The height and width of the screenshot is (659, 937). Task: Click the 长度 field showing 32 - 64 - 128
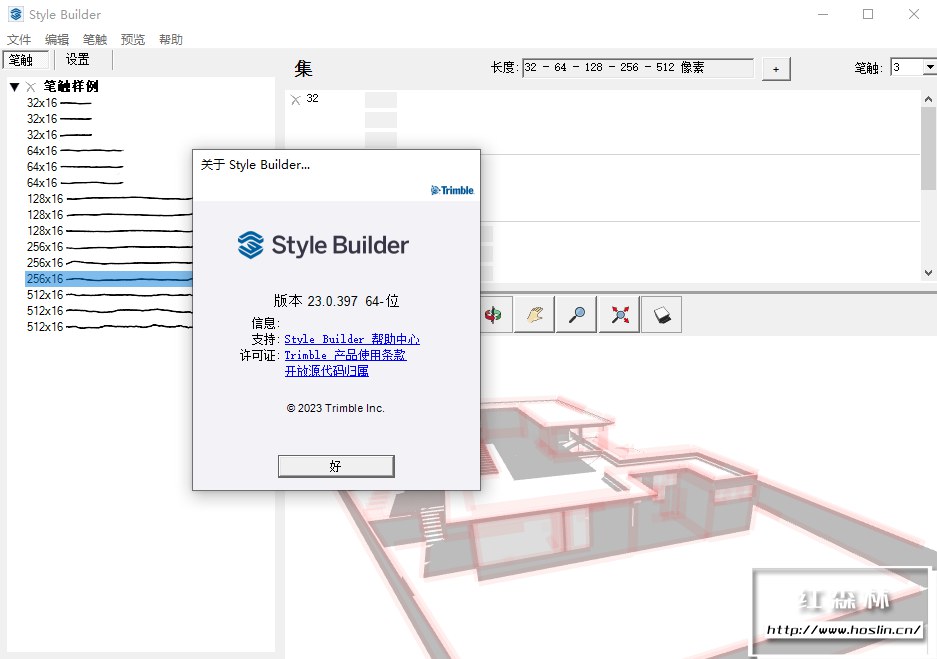pos(638,68)
